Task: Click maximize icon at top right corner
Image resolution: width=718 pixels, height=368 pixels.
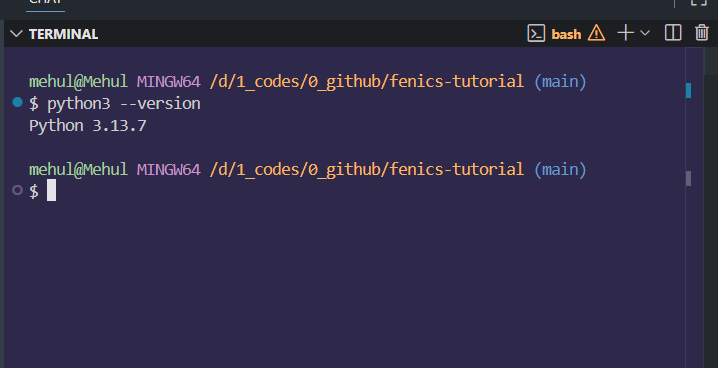Action: pyautogui.click(x=699, y=2)
